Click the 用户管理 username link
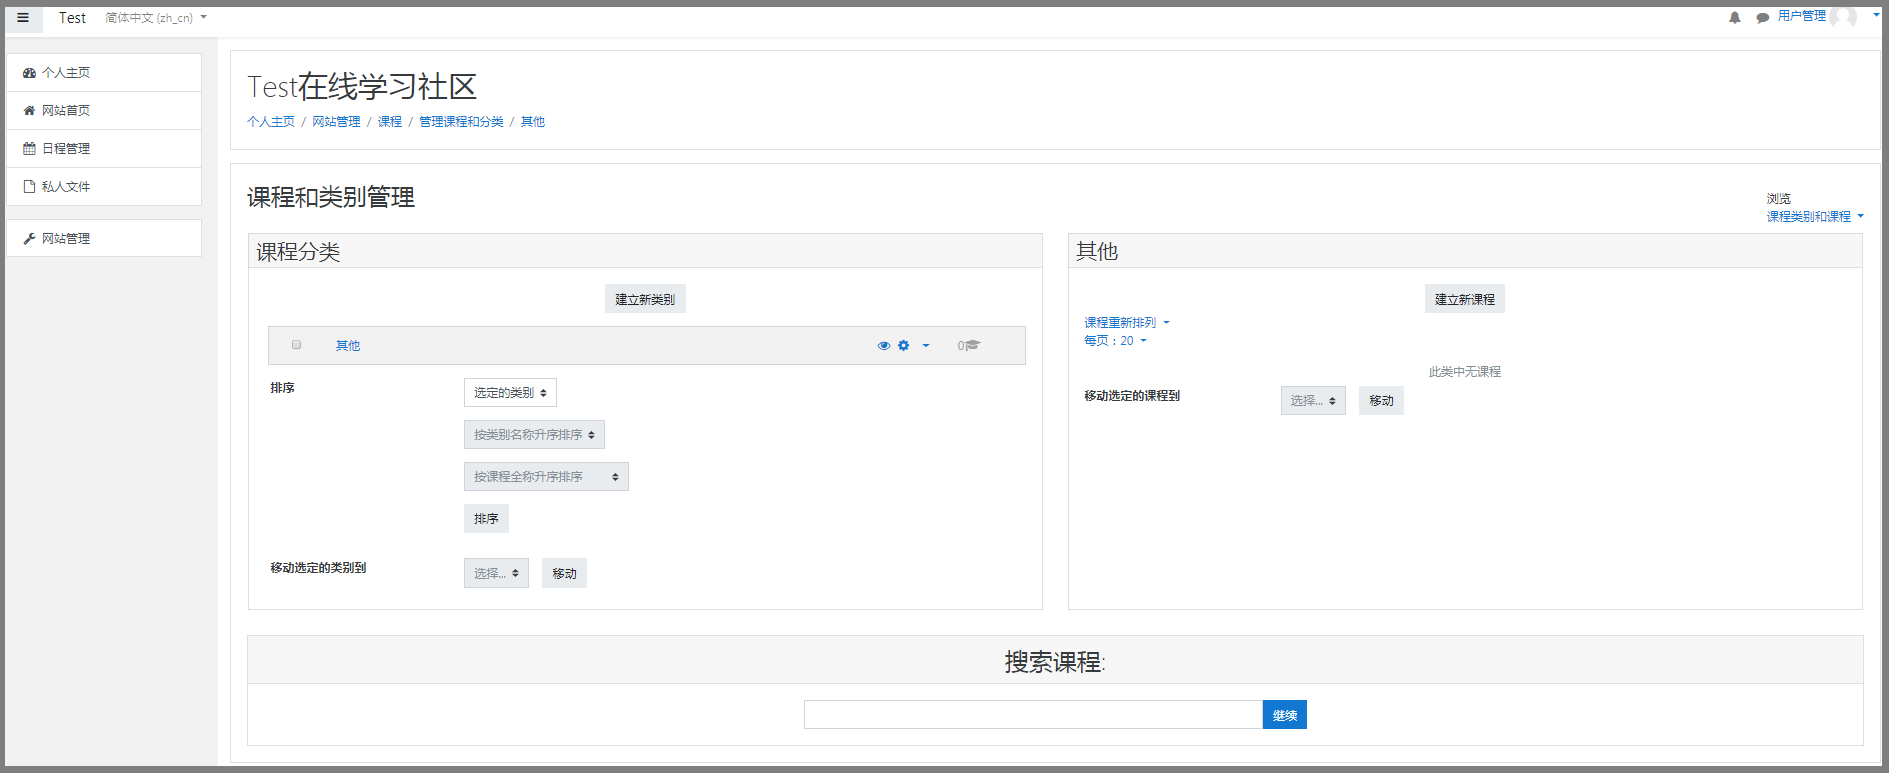This screenshot has width=1889, height=773. coord(1802,16)
